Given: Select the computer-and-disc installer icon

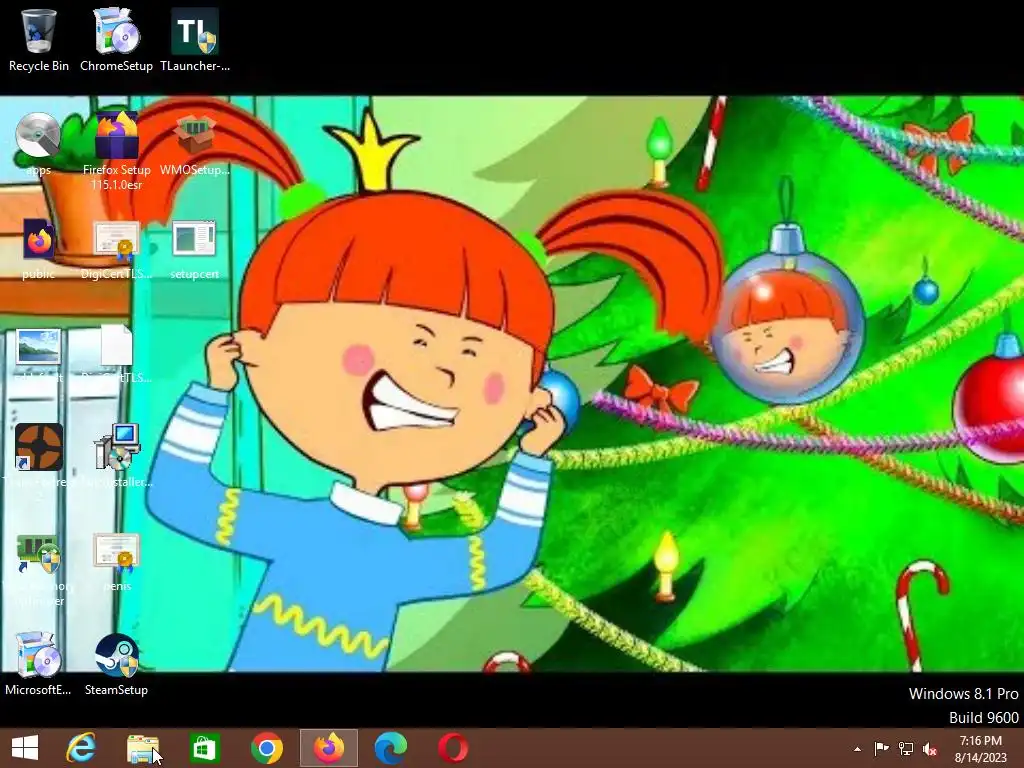Looking at the screenshot, I should coord(116,456).
